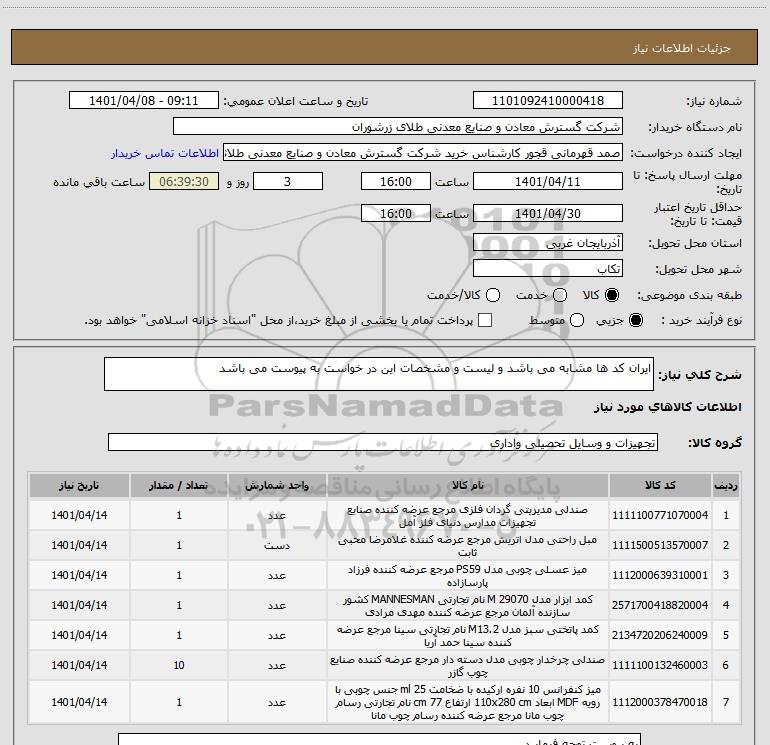770x745 pixels.
Task: Click the delivery city field 'تکاب'
Action: (x=548, y=269)
